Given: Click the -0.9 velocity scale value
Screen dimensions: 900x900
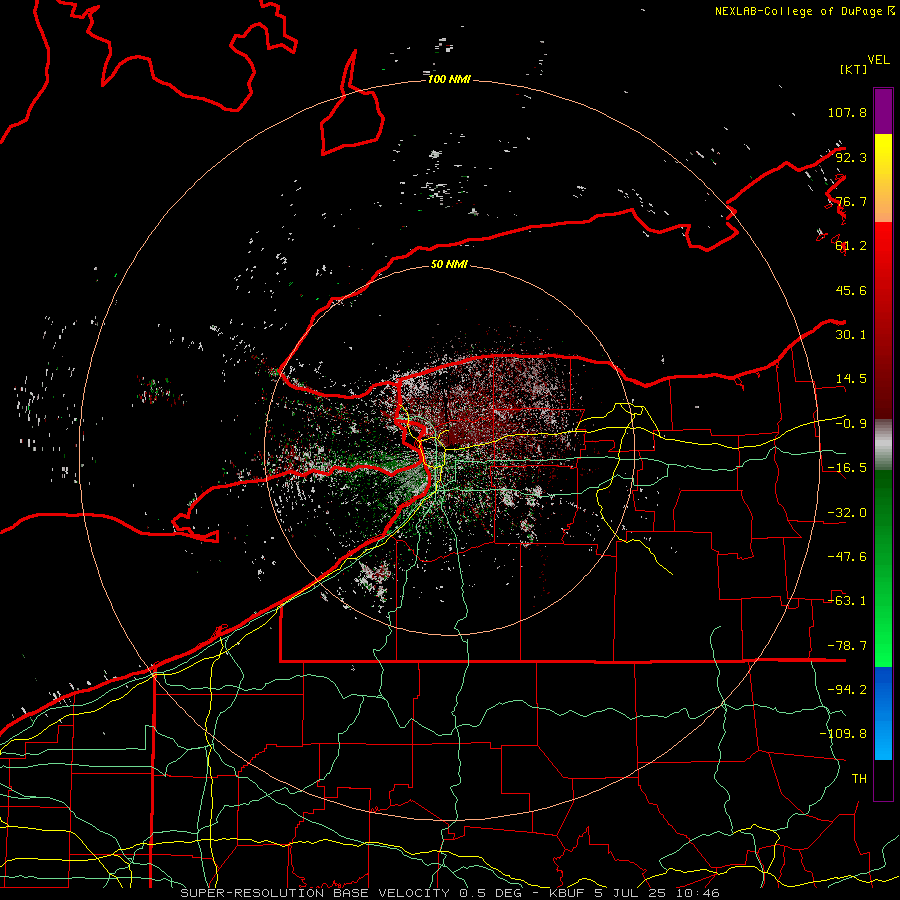Looking at the screenshot, I should pos(851,424).
